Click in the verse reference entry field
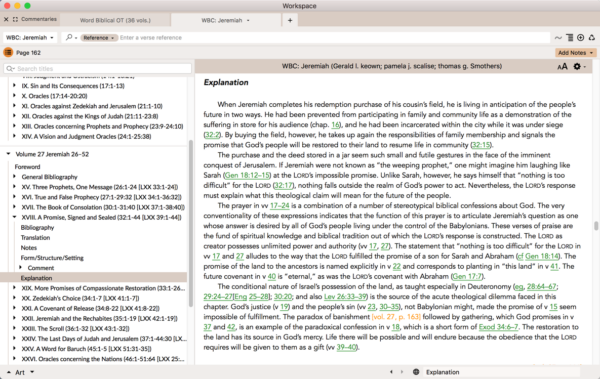Viewport: 600px width, 379px height. pyautogui.click(x=334, y=38)
